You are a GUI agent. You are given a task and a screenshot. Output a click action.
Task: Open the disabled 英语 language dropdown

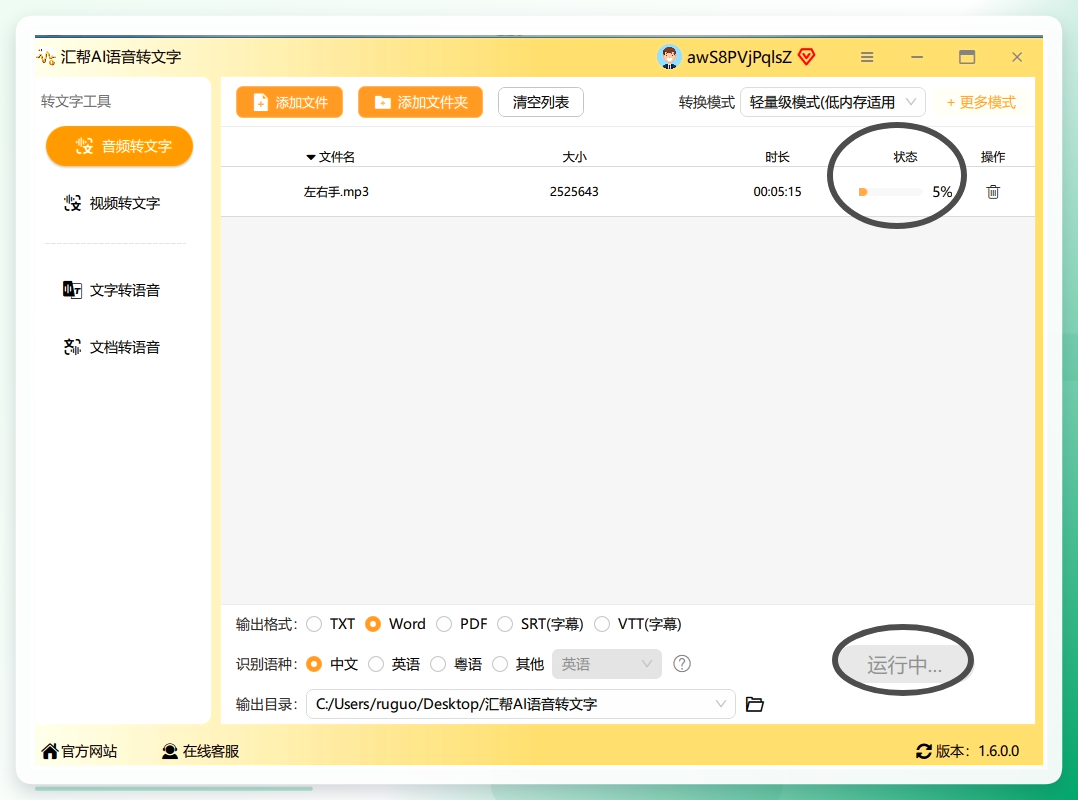tap(606, 664)
